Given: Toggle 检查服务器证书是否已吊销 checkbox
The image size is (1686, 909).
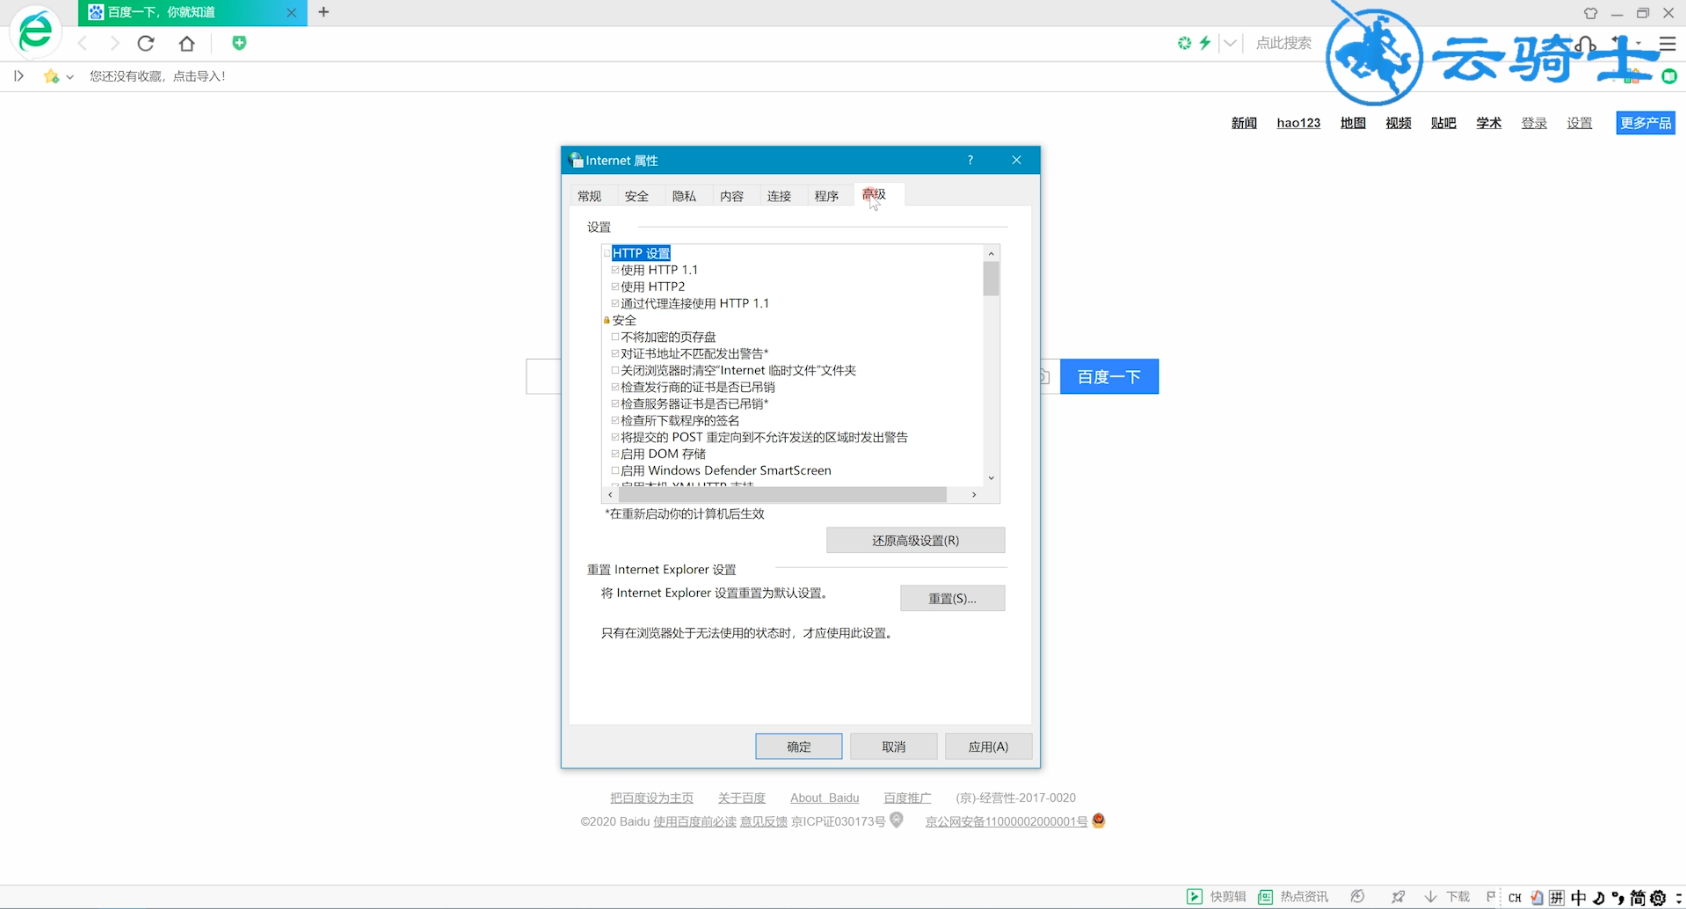Looking at the screenshot, I should [x=615, y=404].
